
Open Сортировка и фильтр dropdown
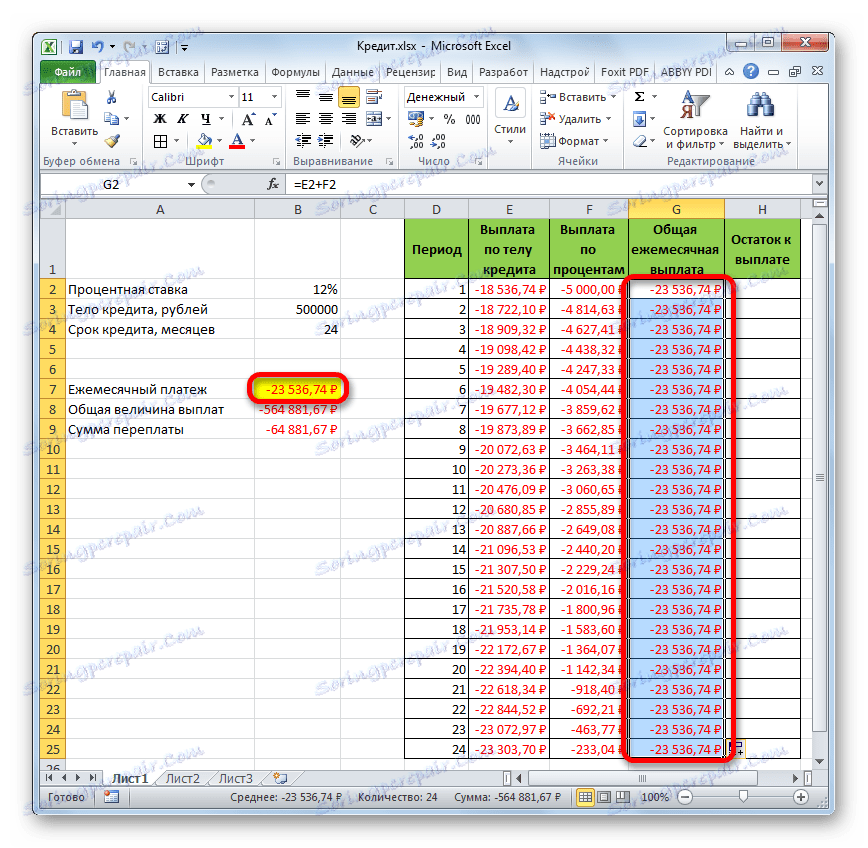click(x=695, y=120)
